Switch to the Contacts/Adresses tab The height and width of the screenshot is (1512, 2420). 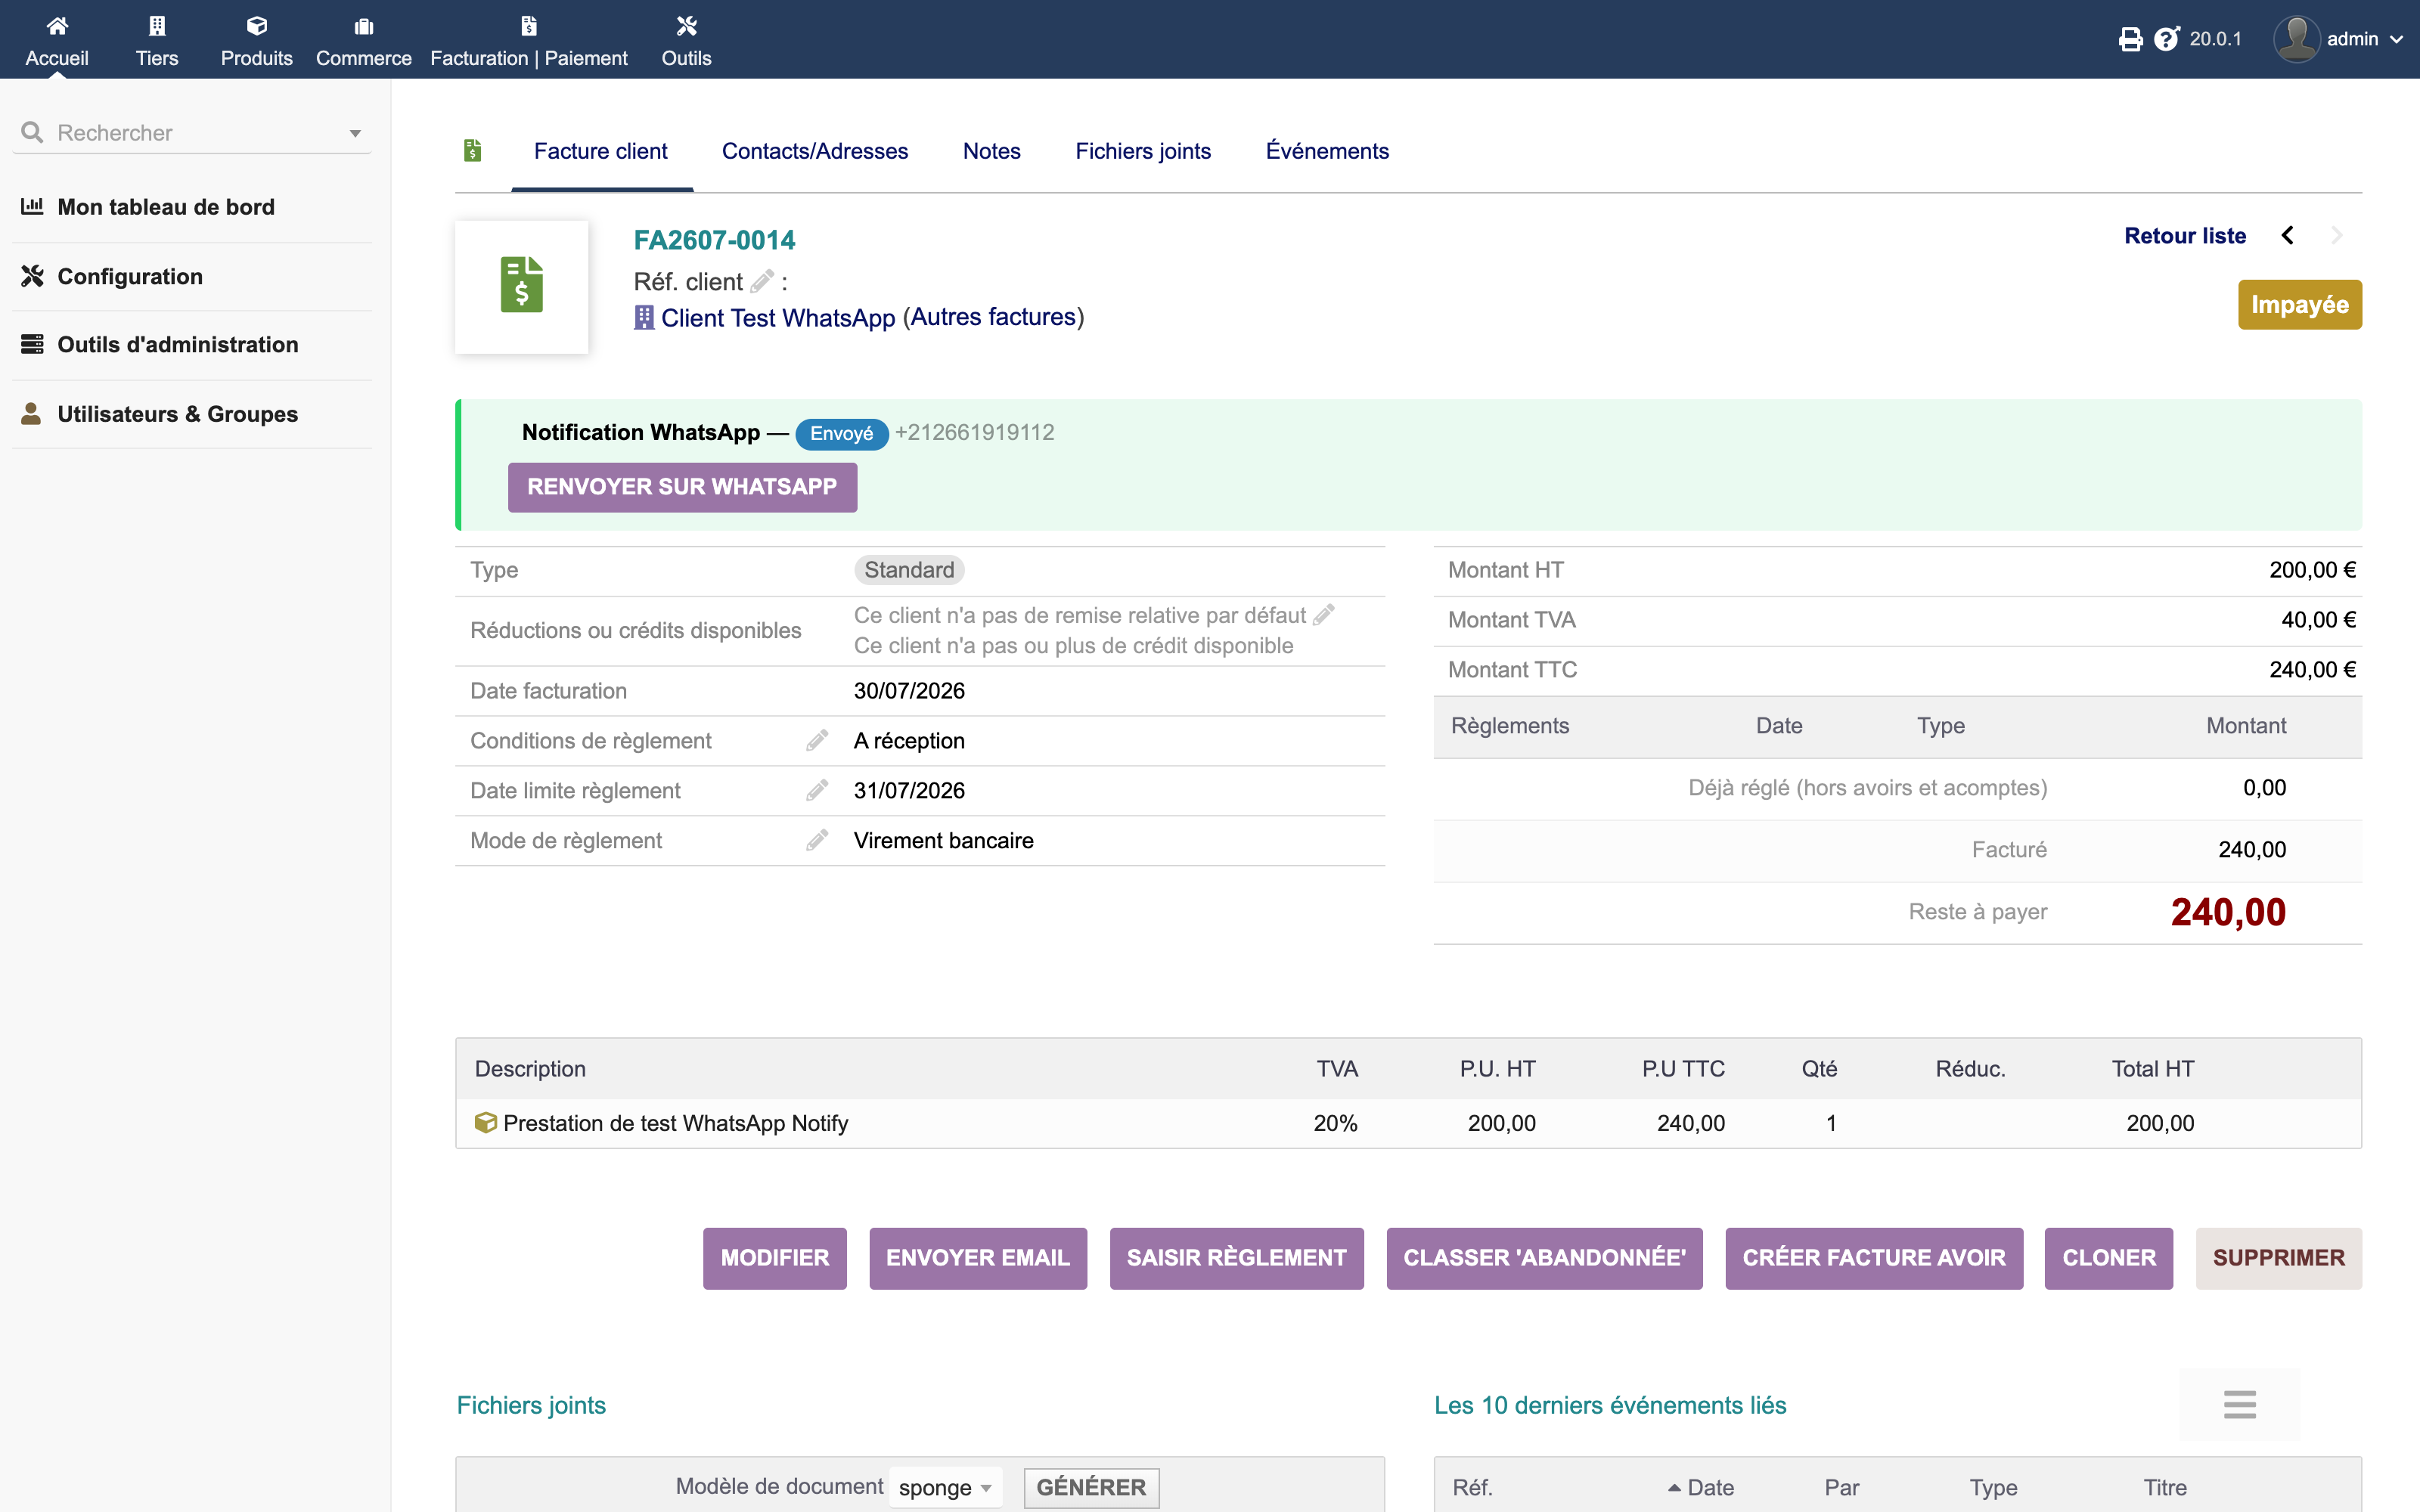814,151
